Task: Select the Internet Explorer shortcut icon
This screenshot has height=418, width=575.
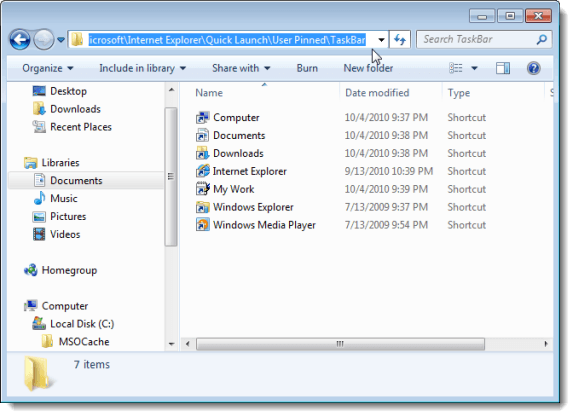Action: click(x=202, y=171)
